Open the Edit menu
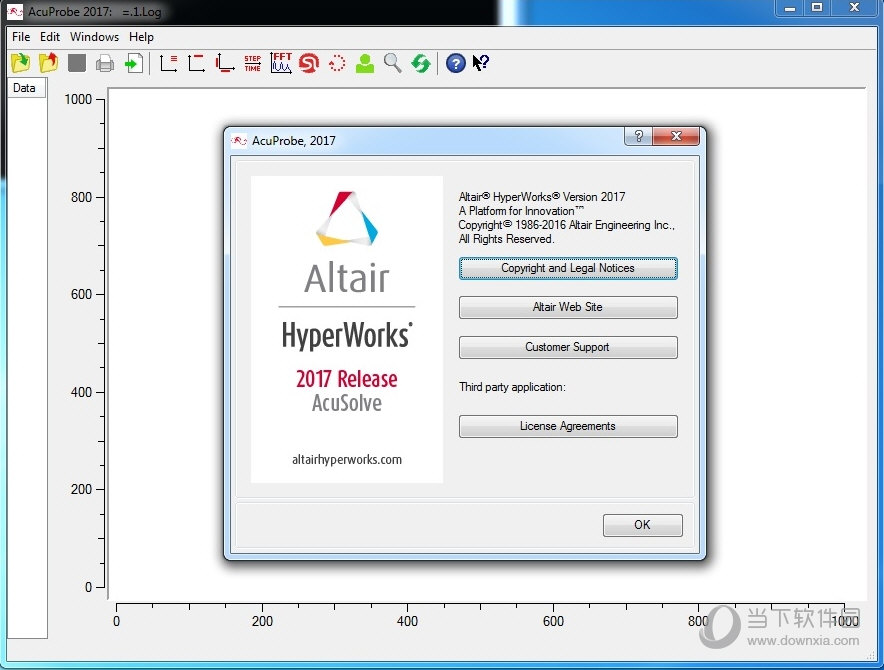This screenshot has width=884, height=670. coord(50,37)
